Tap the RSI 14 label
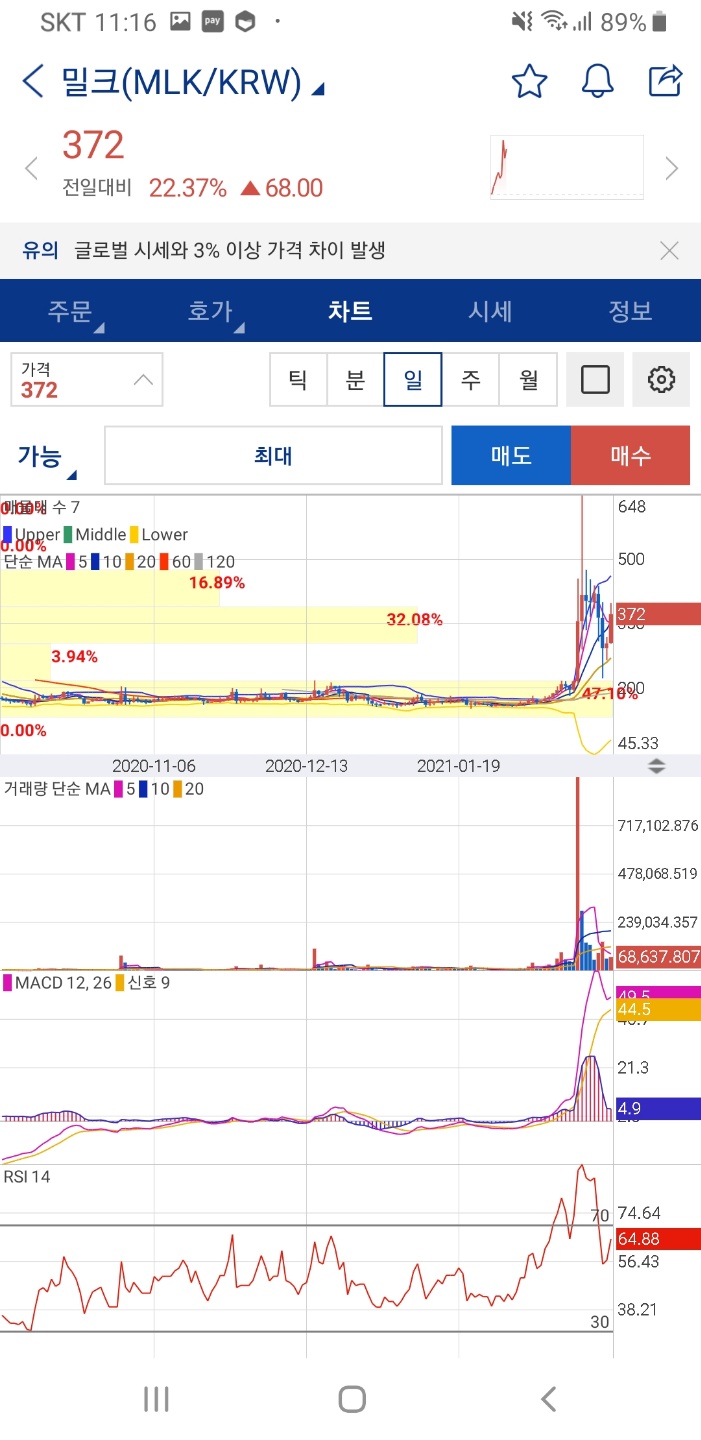 click(x=27, y=1177)
